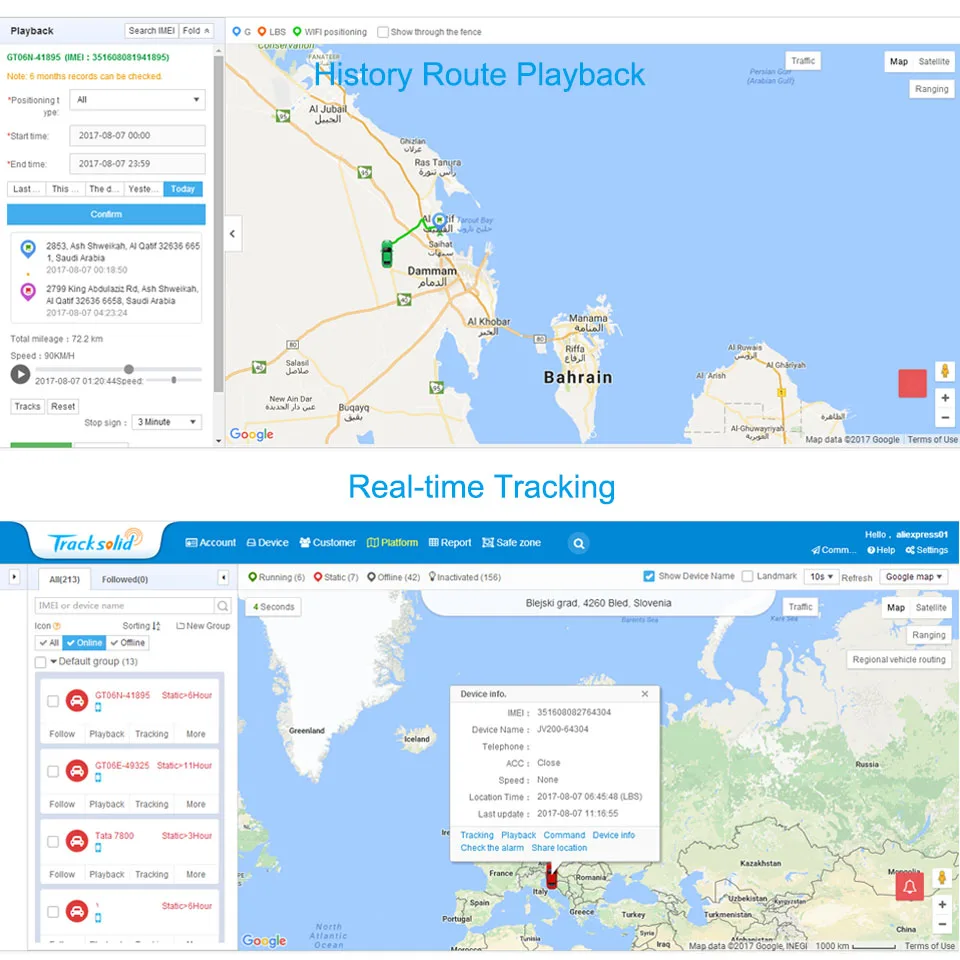The width and height of the screenshot is (960, 960).
Task: Show Traffic on the tracking map
Action: pos(800,607)
